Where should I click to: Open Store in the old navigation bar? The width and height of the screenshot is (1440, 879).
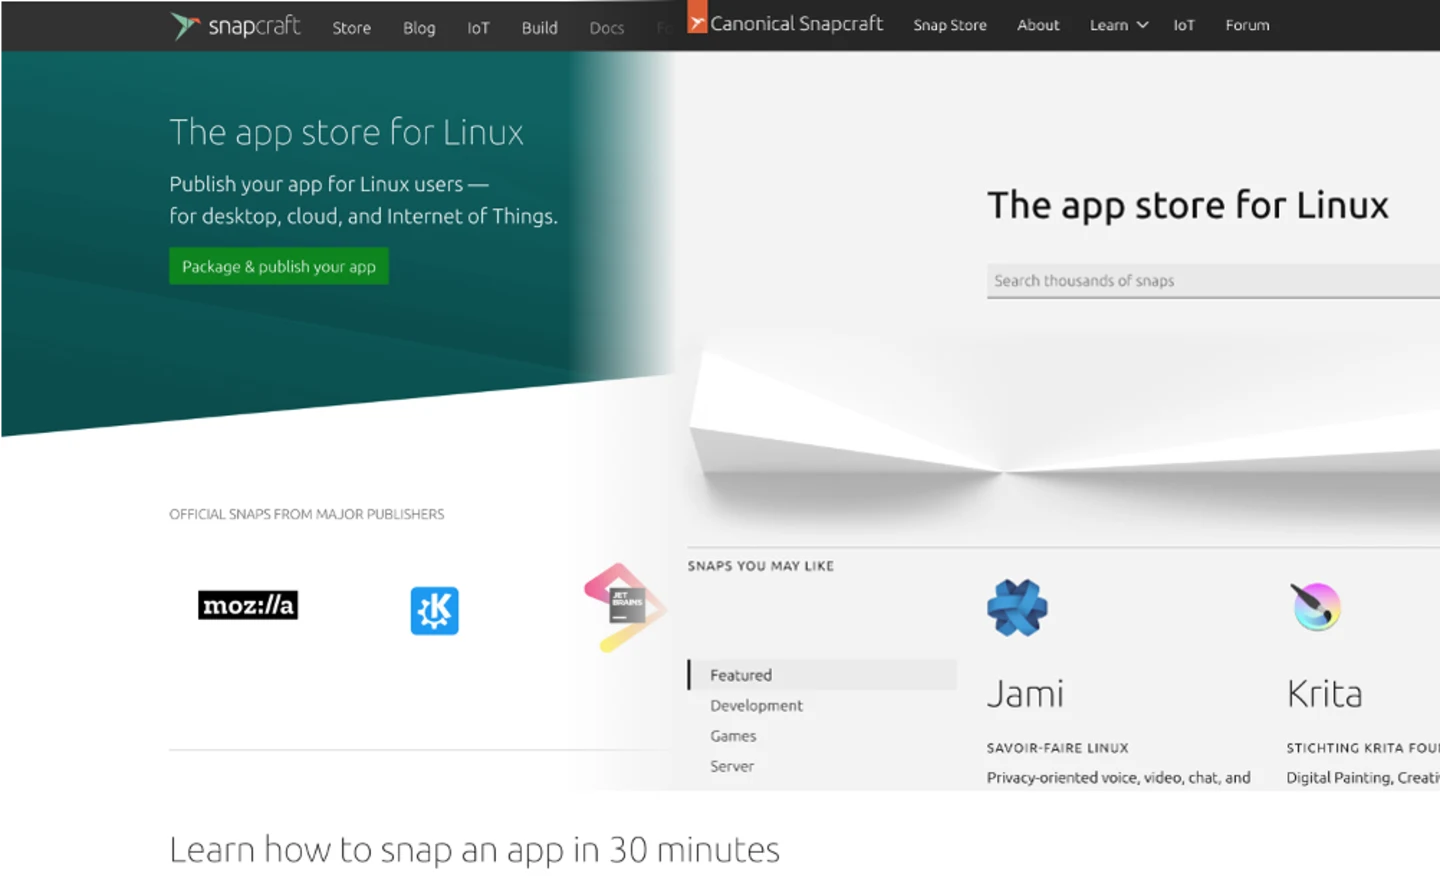point(351,28)
